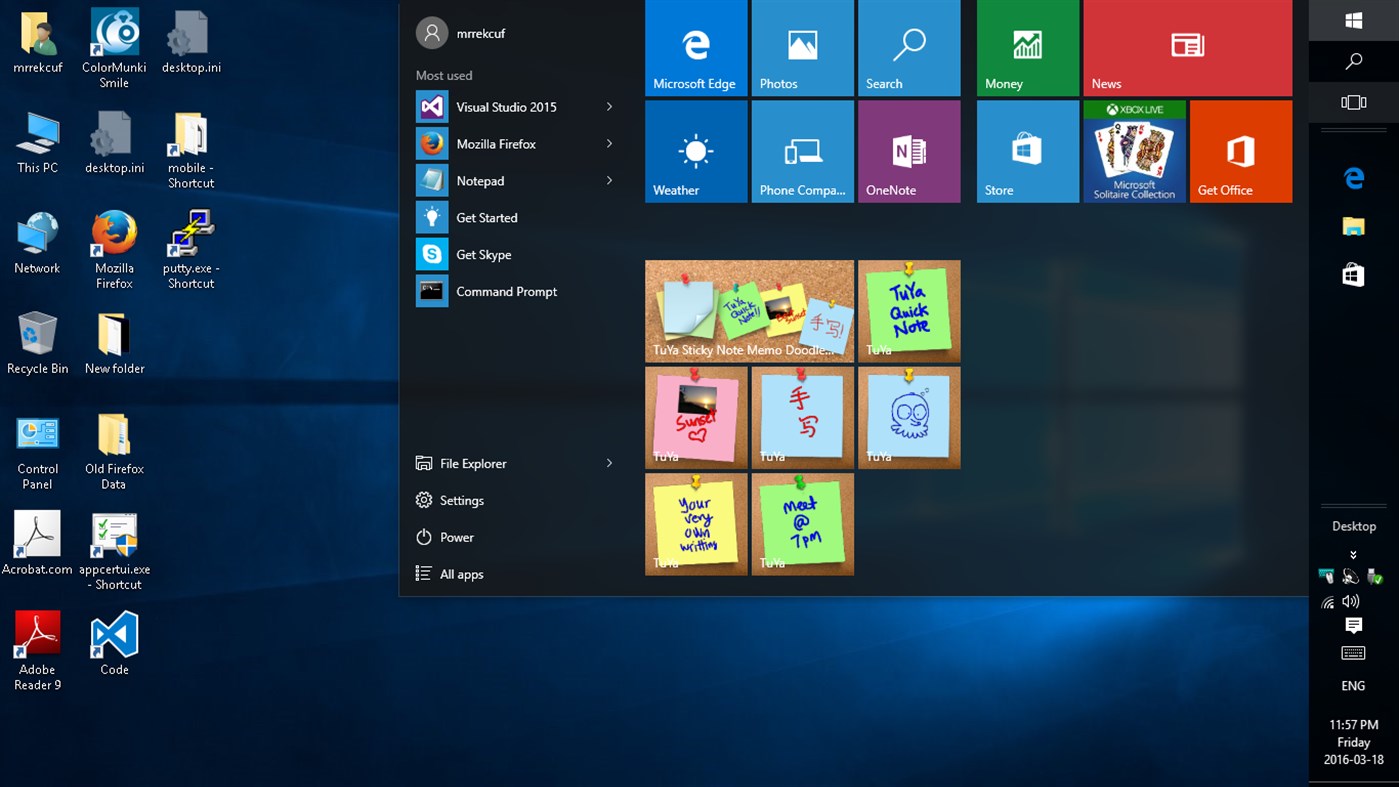Screen dimensions: 1399x787
Task: Click the ENG input language indicator
Action: click(1354, 686)
